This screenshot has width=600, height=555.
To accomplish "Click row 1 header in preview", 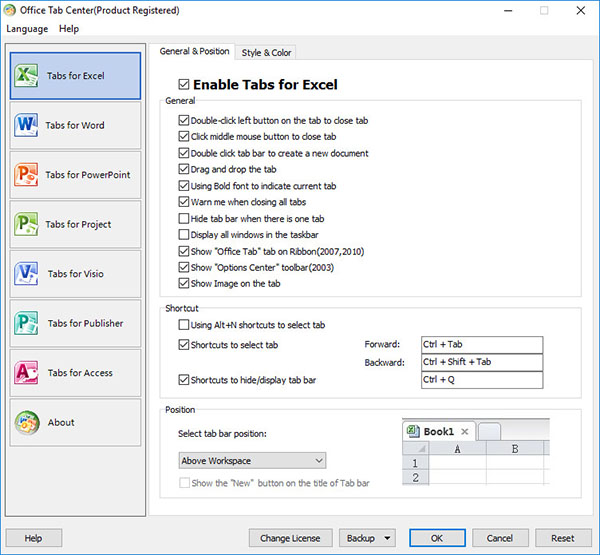I will (415, 463).
